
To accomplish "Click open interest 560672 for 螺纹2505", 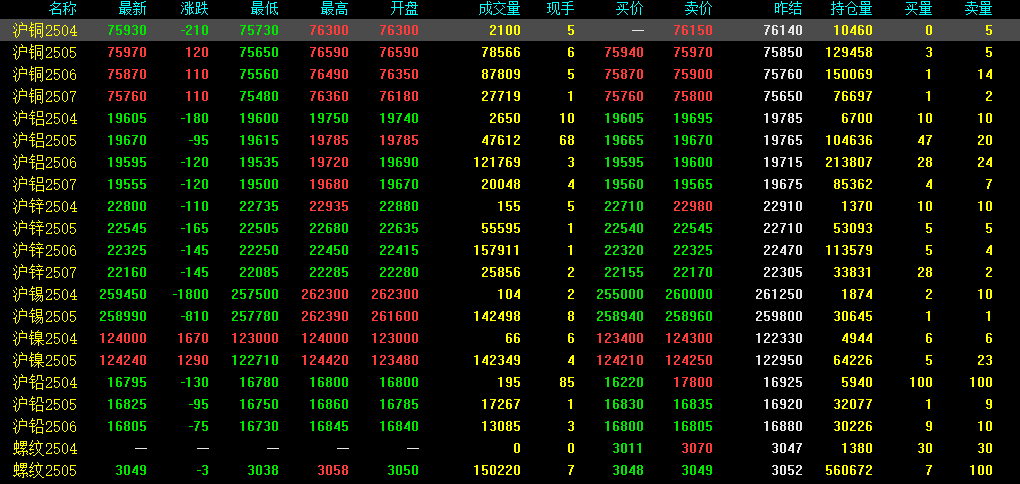I will click(x=850, y=470).
